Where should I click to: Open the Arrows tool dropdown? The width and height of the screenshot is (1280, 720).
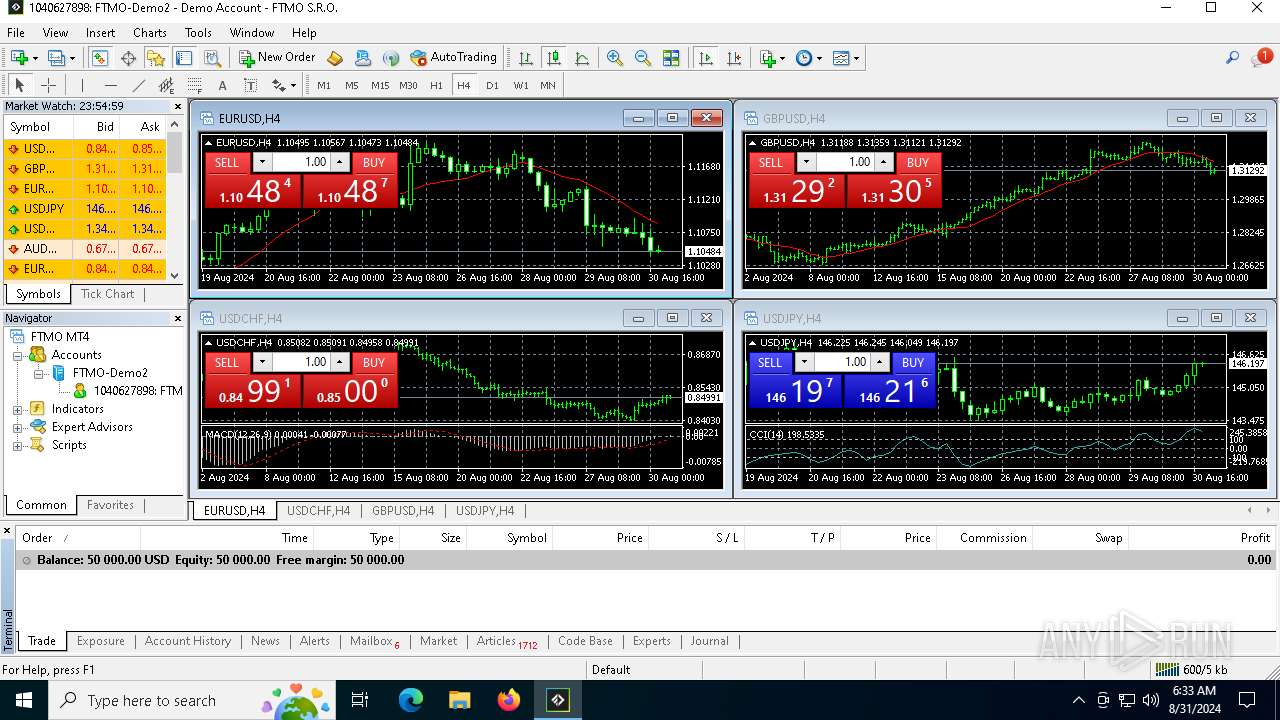pos(292,86)
